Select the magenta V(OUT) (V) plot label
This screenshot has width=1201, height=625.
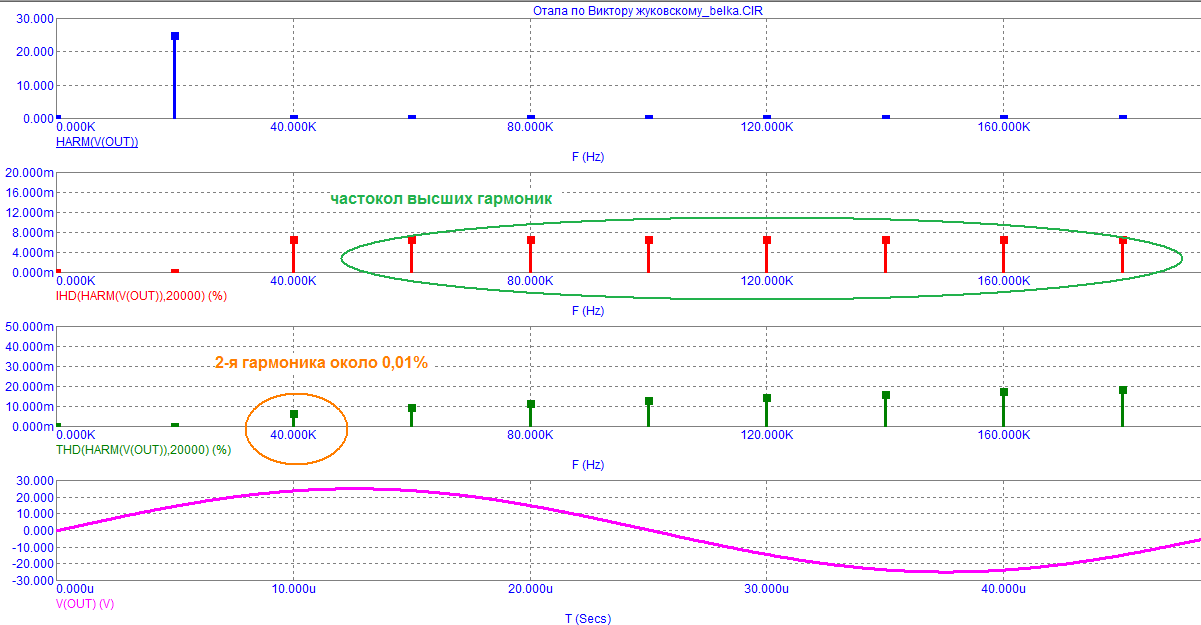click(85, 604)
